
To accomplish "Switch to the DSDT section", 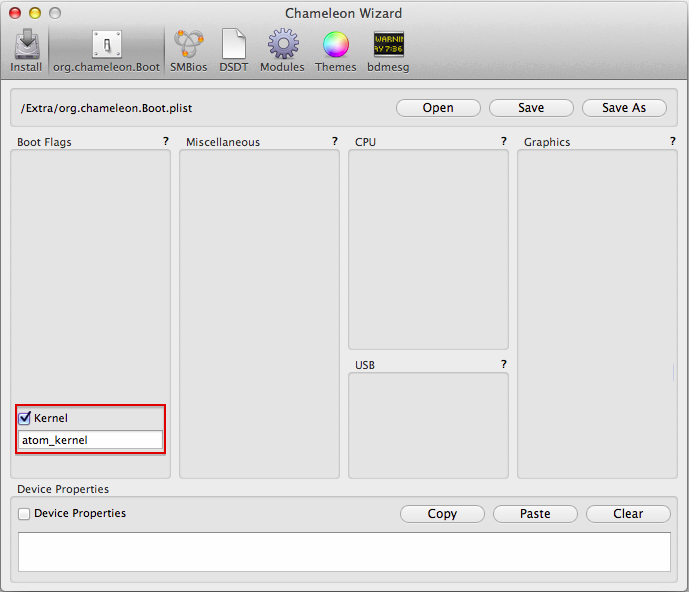I will [x=233, y=50].
